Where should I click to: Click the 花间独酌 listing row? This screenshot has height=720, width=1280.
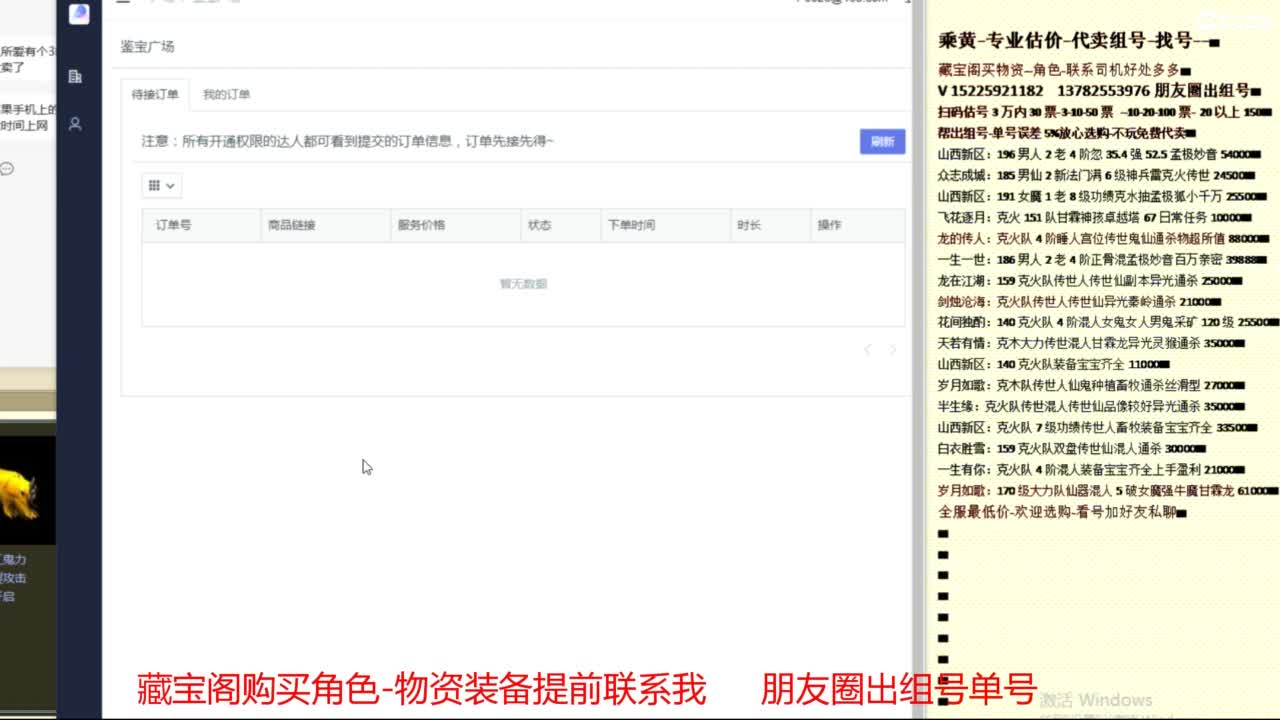[x=1108, y=323]
